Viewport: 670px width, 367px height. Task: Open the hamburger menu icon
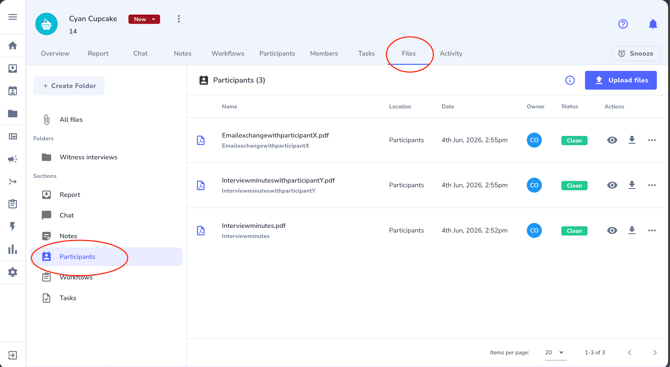click(13, 17)
